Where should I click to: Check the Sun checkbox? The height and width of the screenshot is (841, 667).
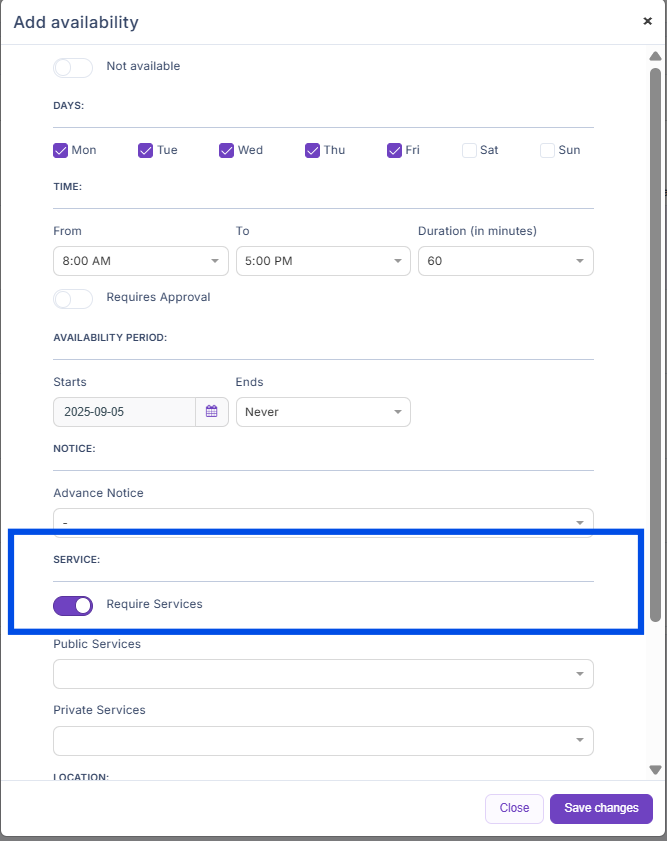click(547, 150)
